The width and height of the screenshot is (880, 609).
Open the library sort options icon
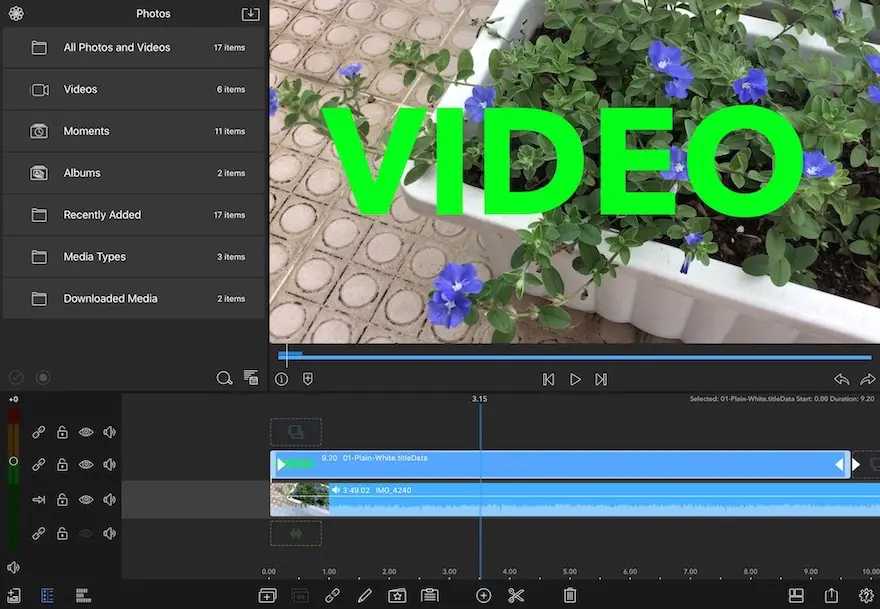tap(251, 378)
